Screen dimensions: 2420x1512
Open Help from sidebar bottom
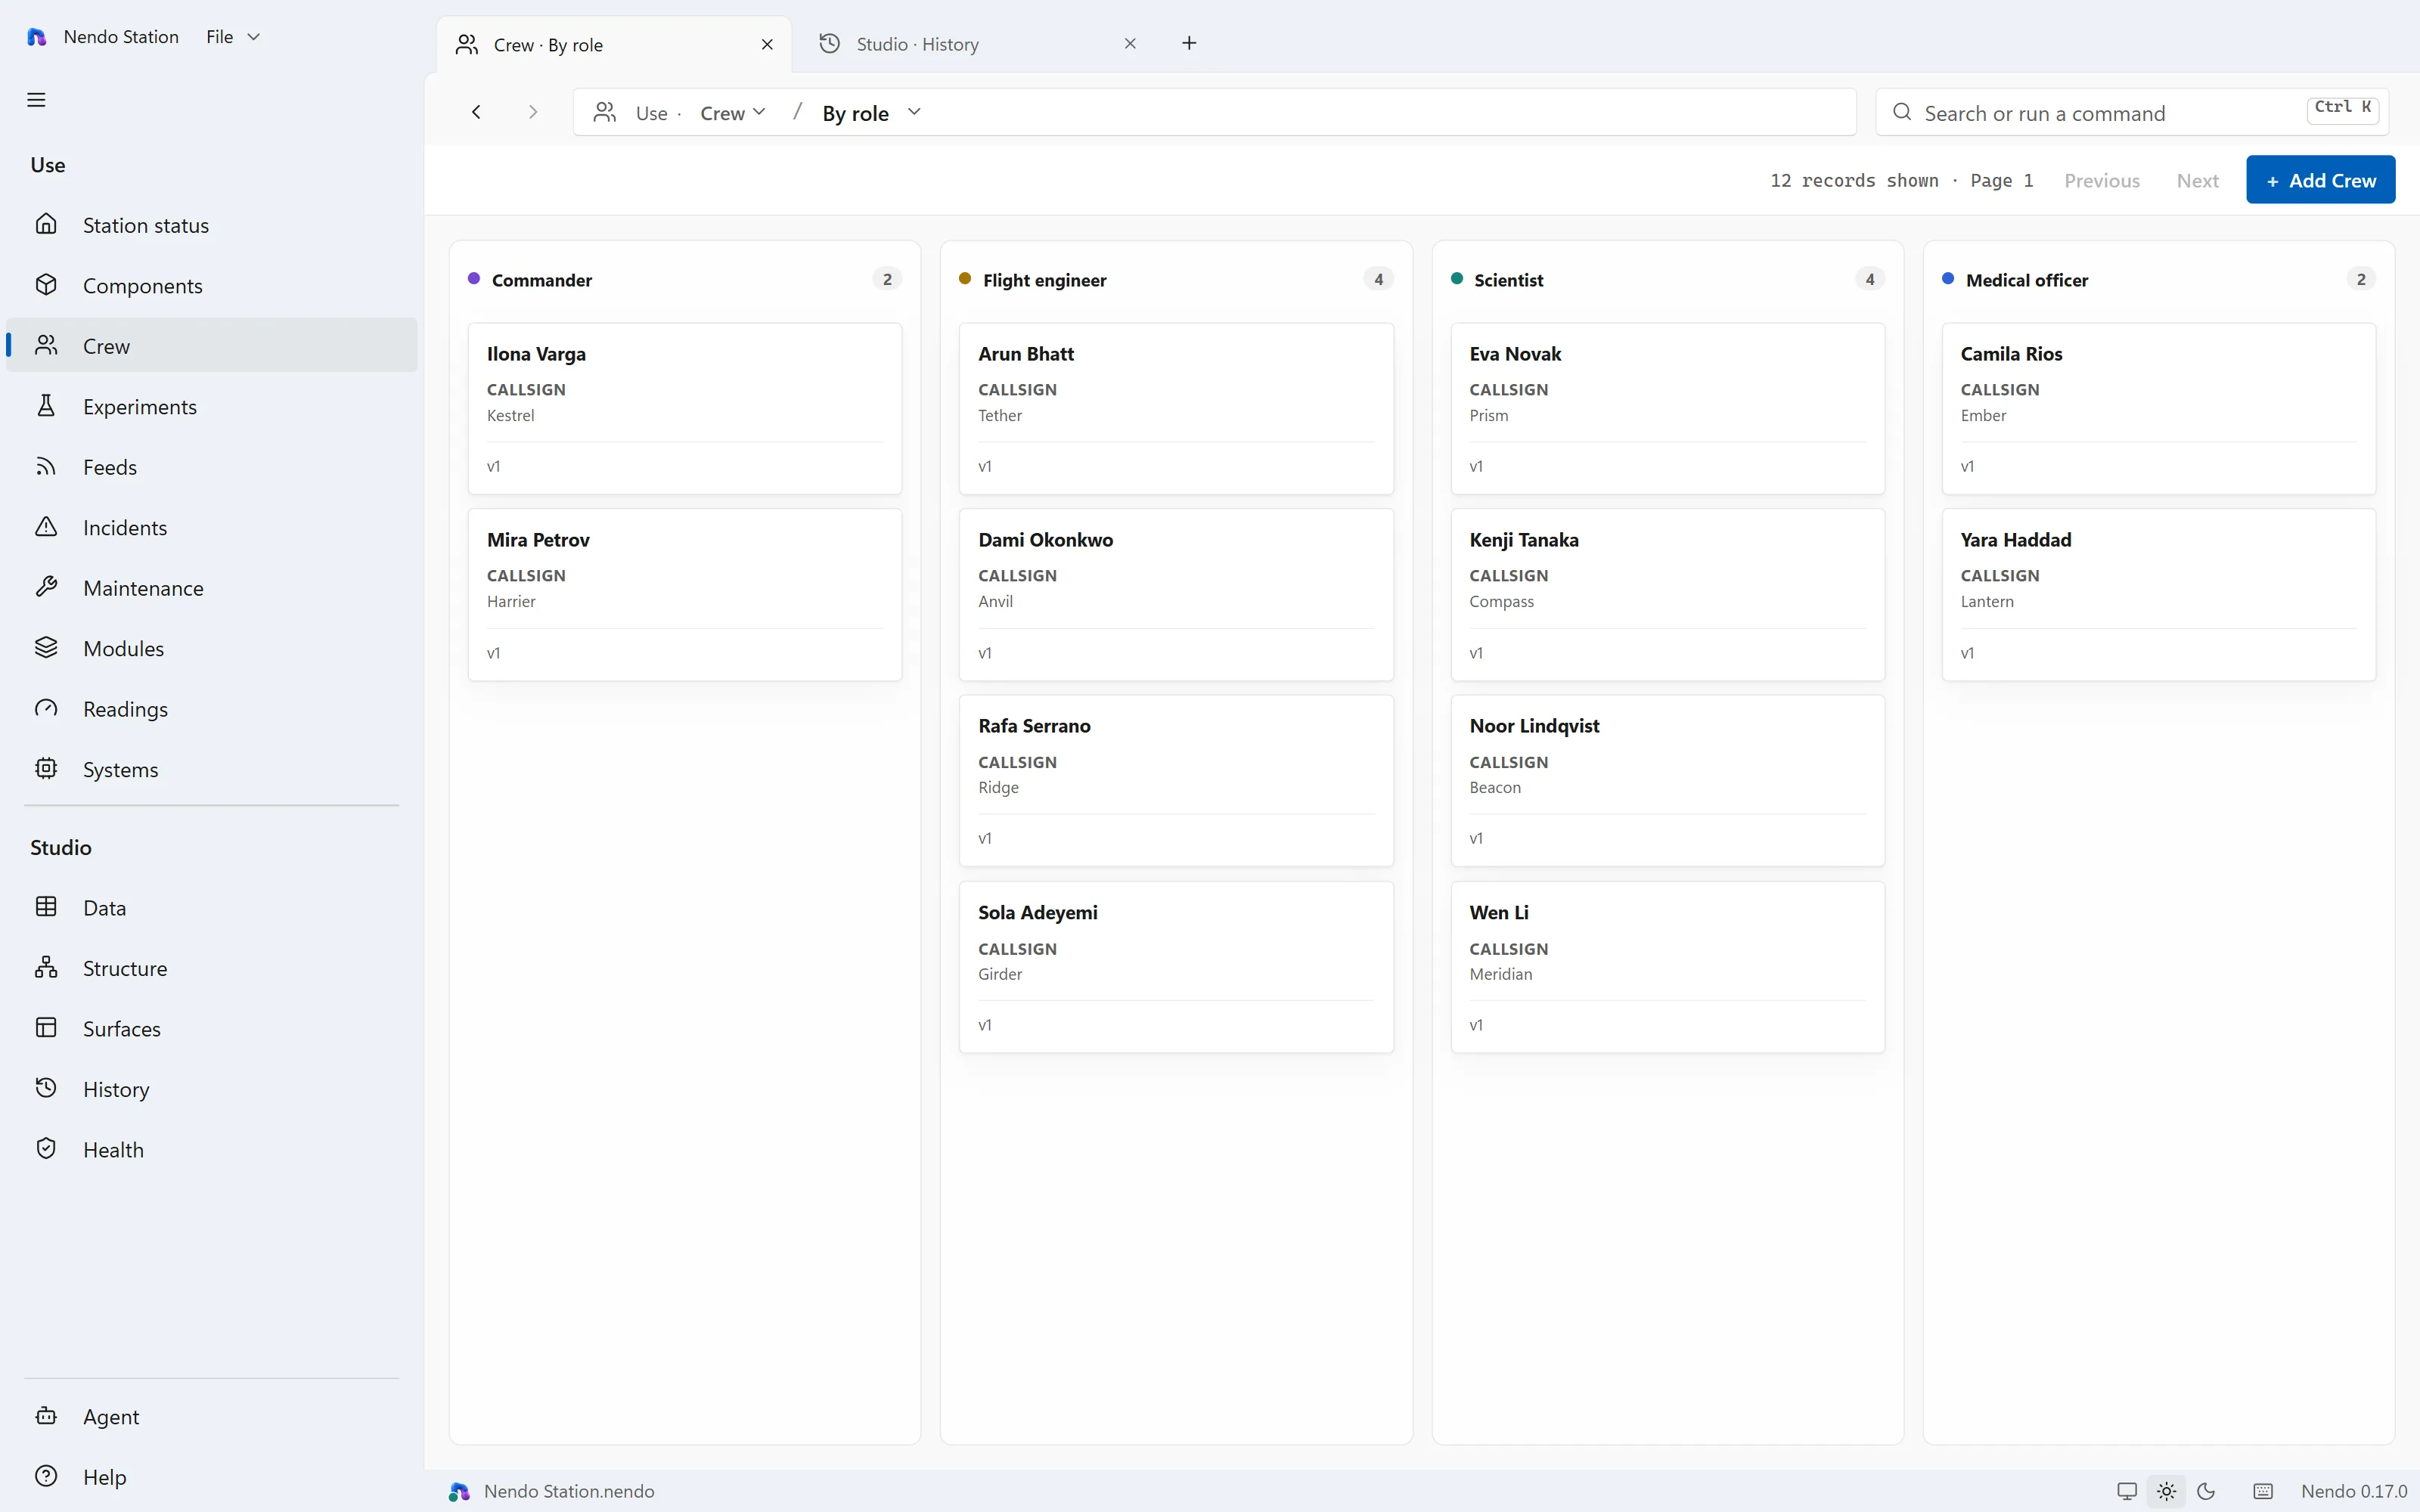pos(211,1476)
